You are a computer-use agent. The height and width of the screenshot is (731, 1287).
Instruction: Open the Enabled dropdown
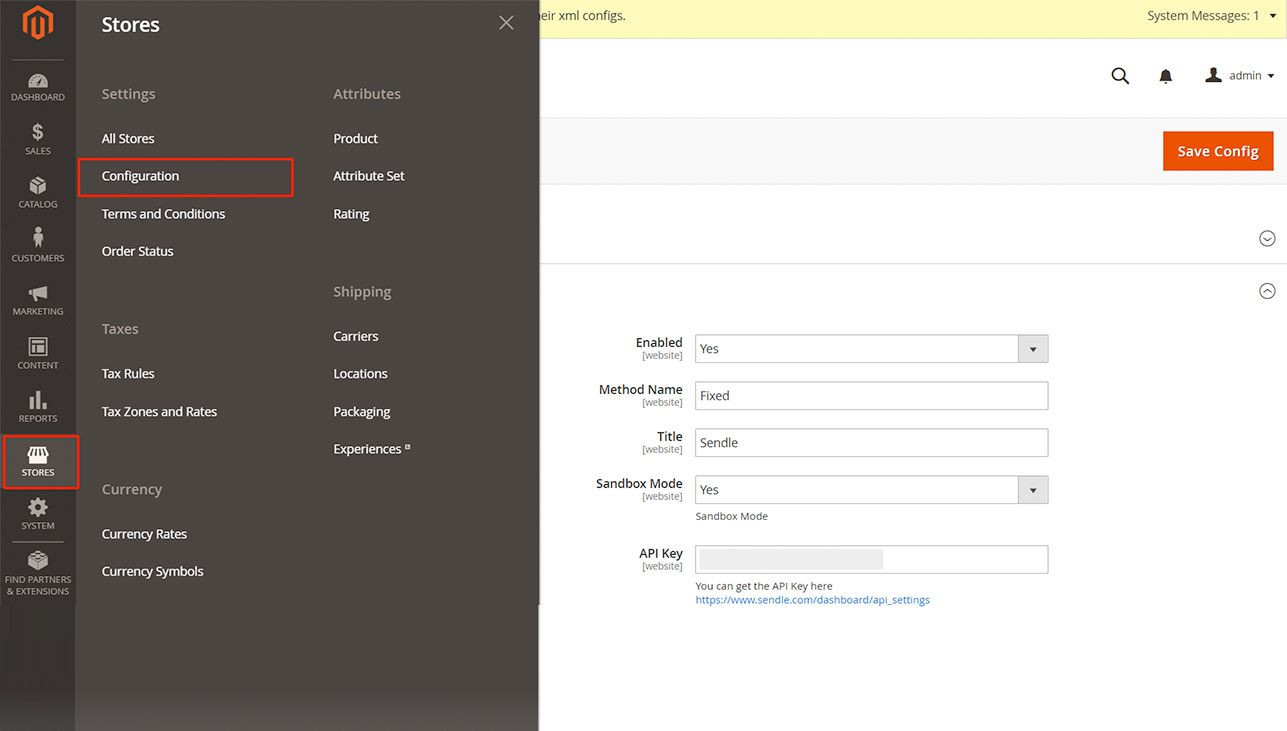[871, 349]
